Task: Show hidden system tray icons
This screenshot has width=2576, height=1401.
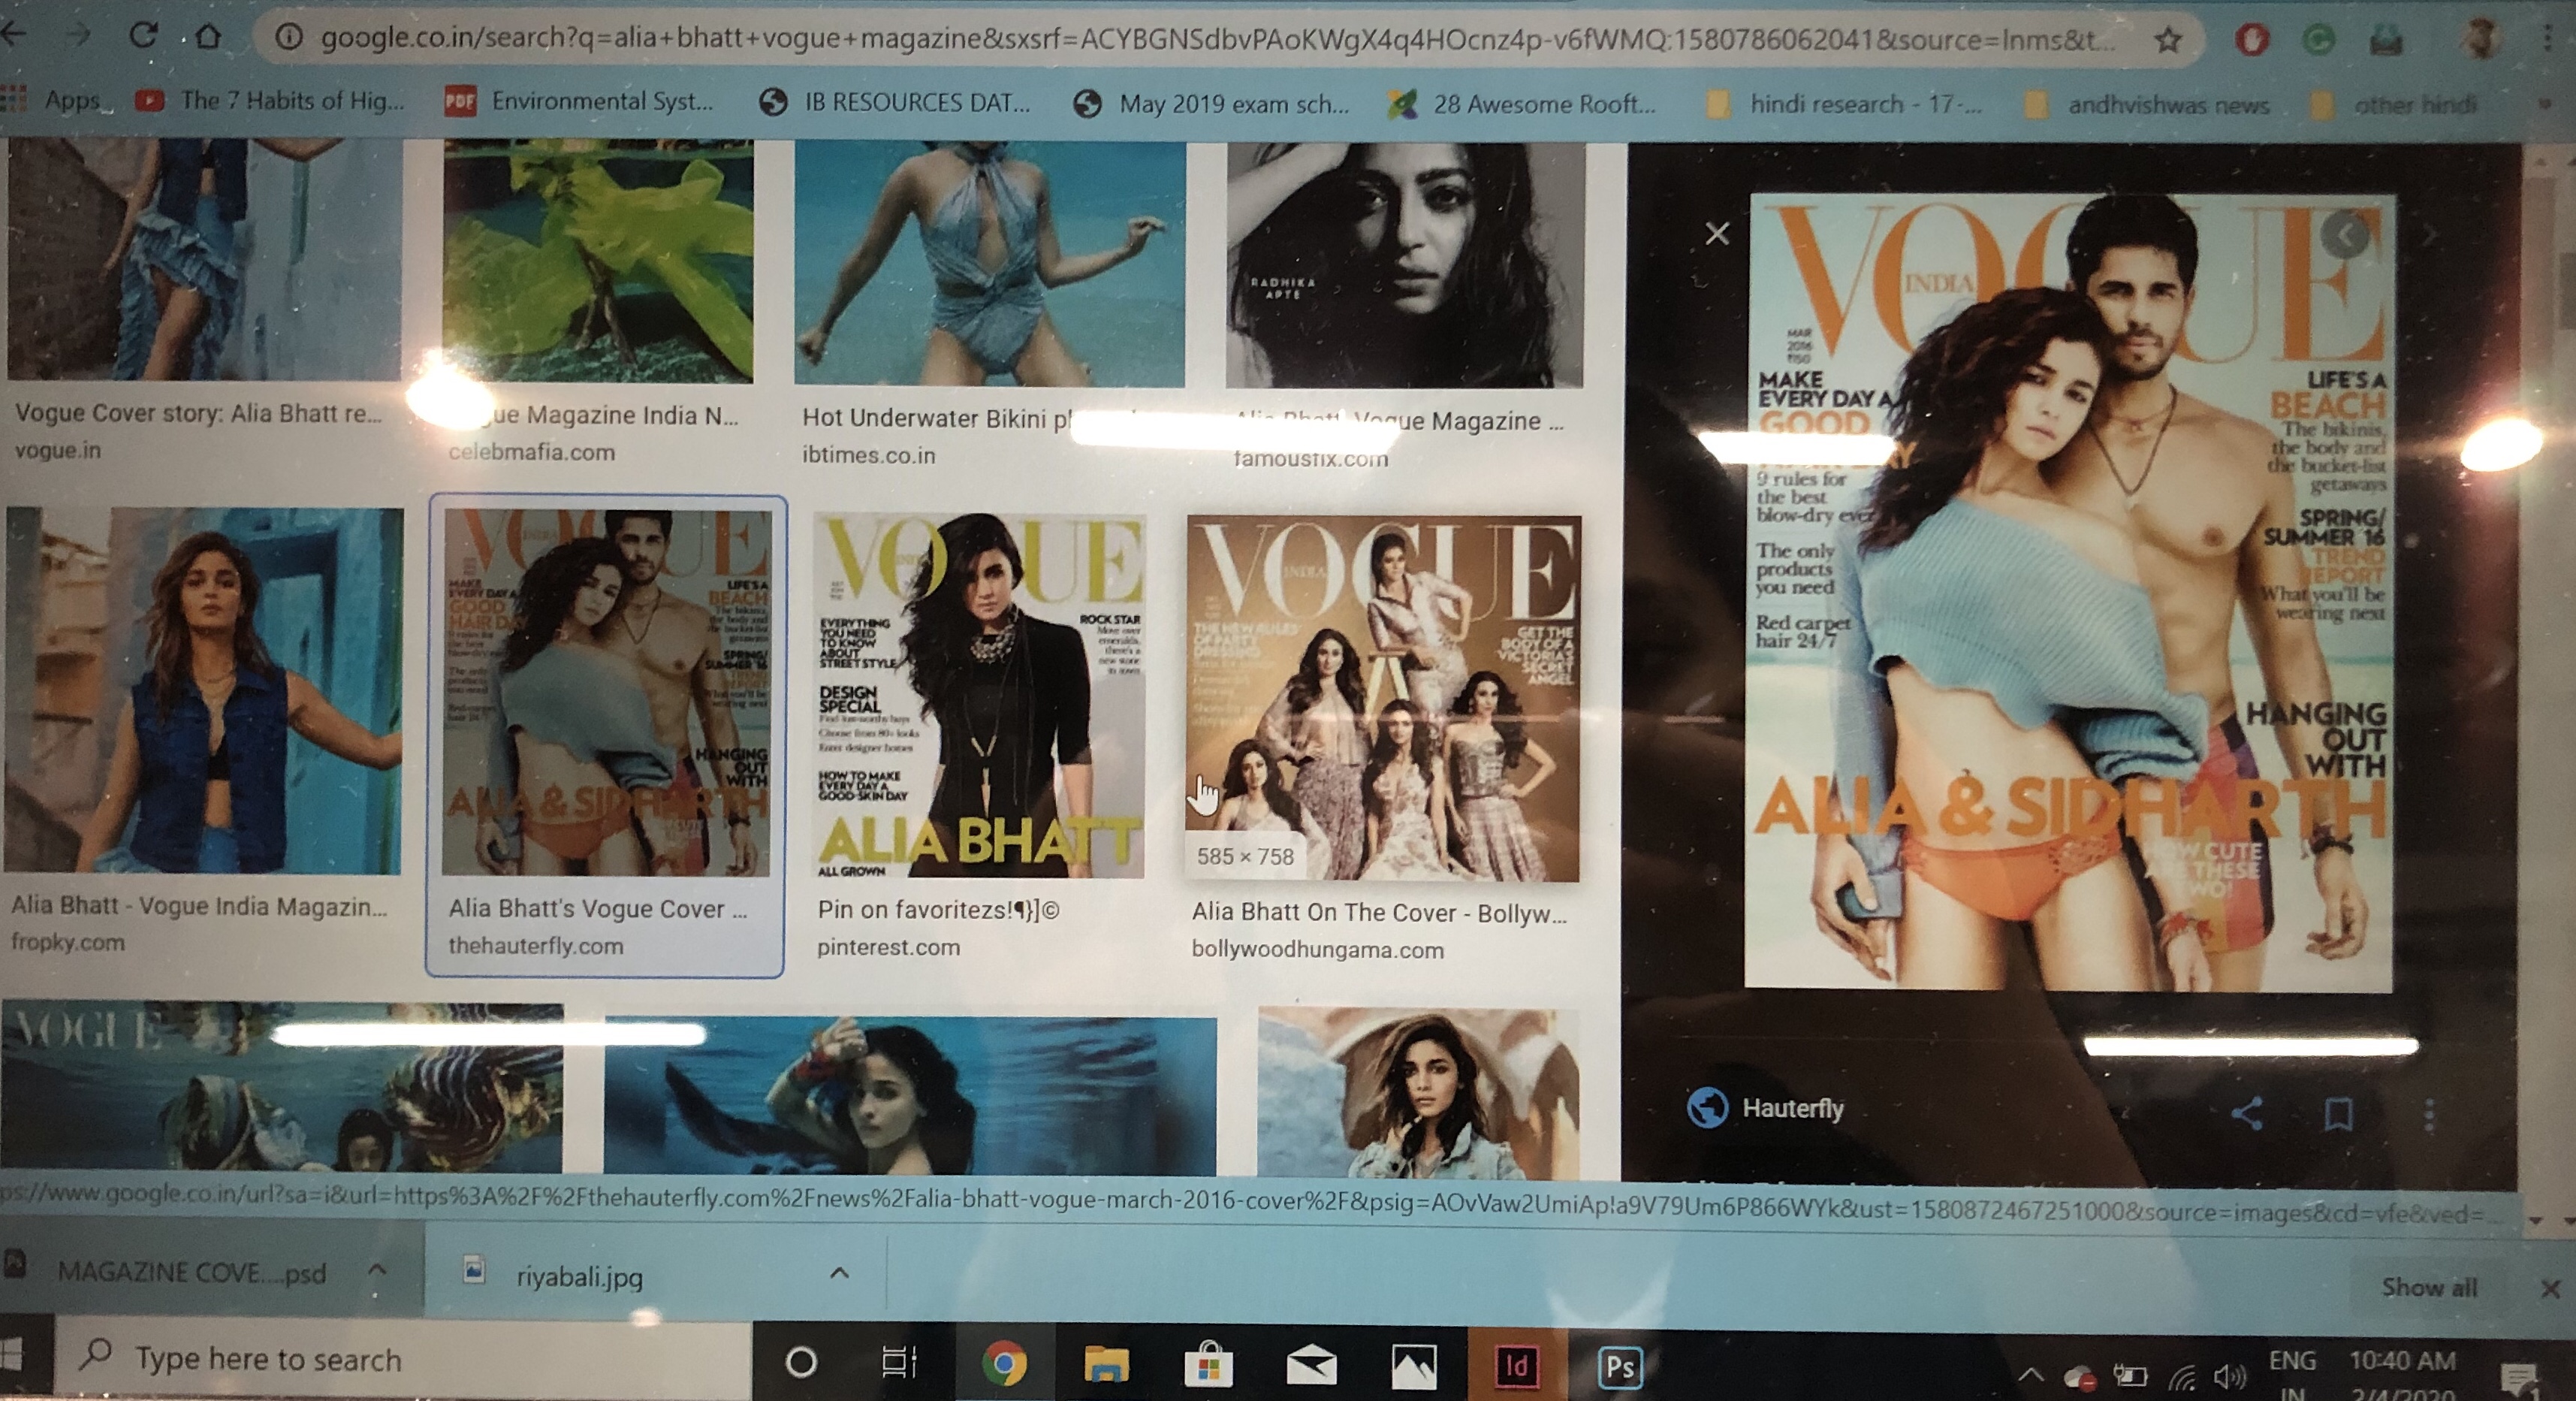Action: 2030,1375
